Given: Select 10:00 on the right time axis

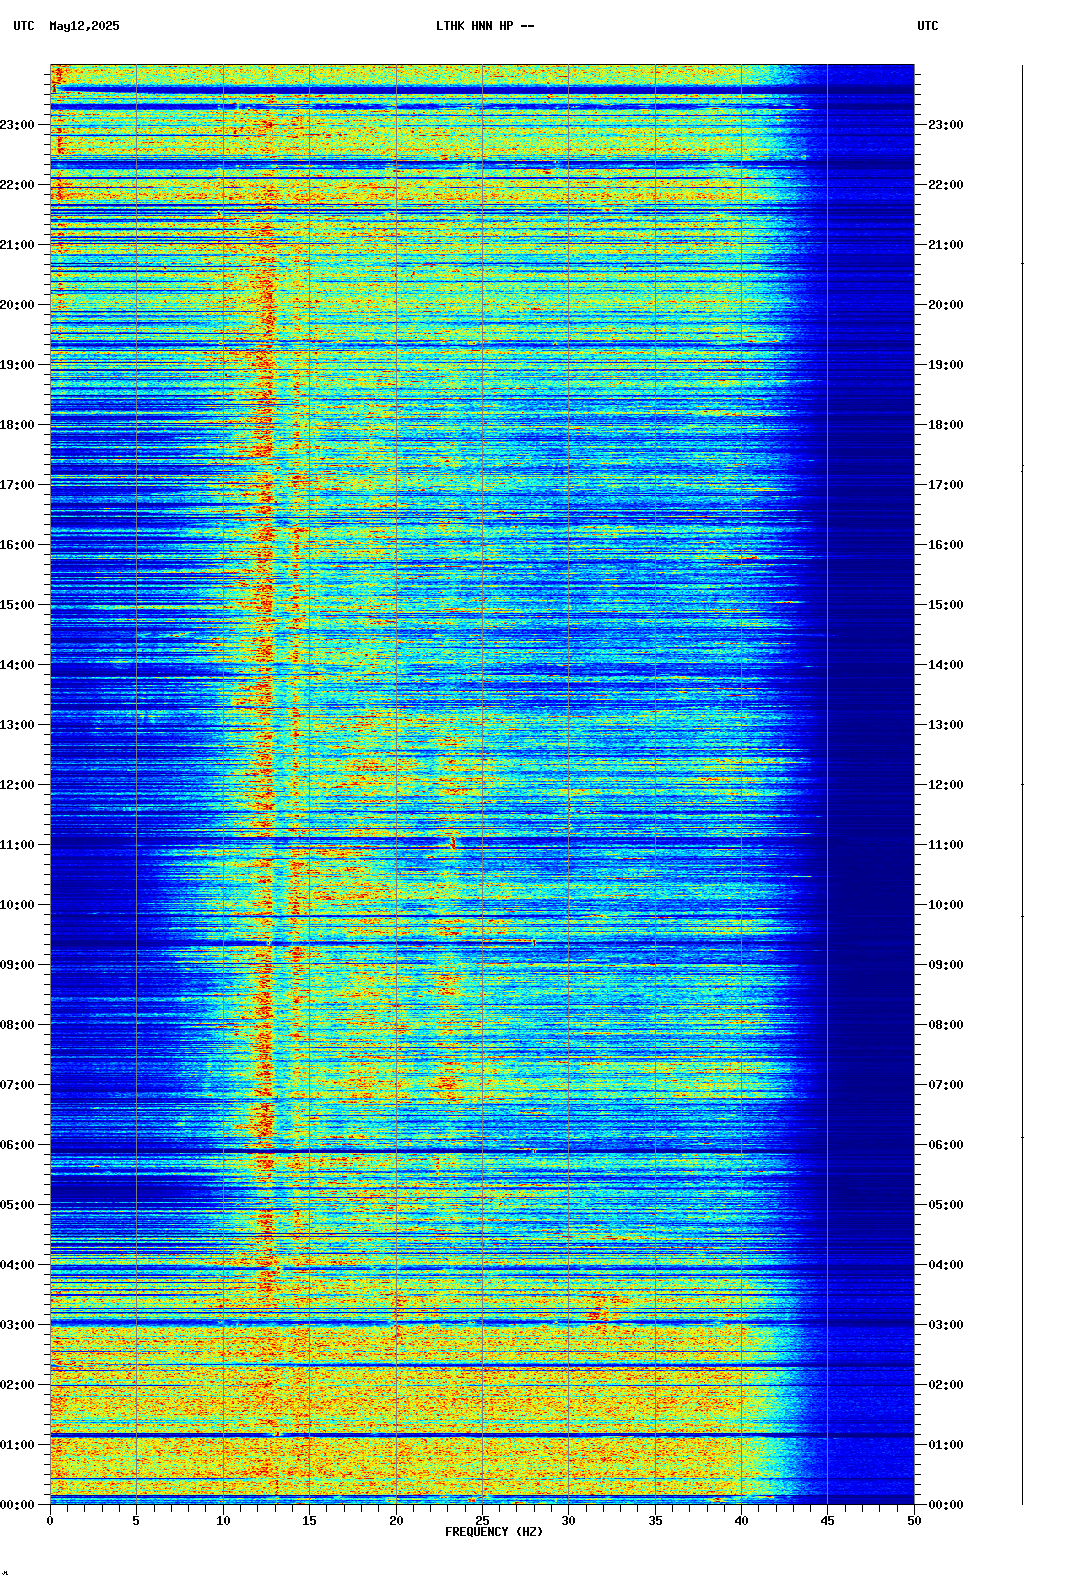Looking at the screenshot, I should [946, 905].
